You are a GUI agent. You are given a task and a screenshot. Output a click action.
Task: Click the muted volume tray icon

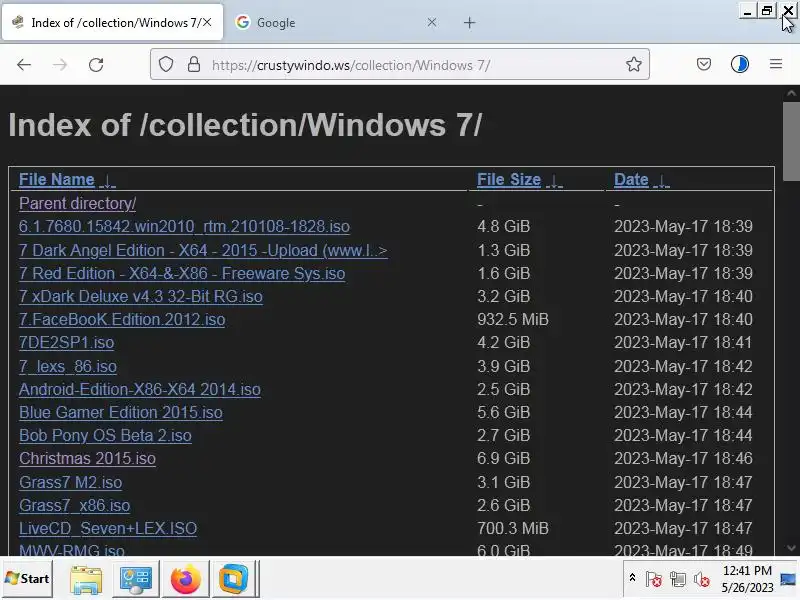pyautogui.click(x=702, y=579)
